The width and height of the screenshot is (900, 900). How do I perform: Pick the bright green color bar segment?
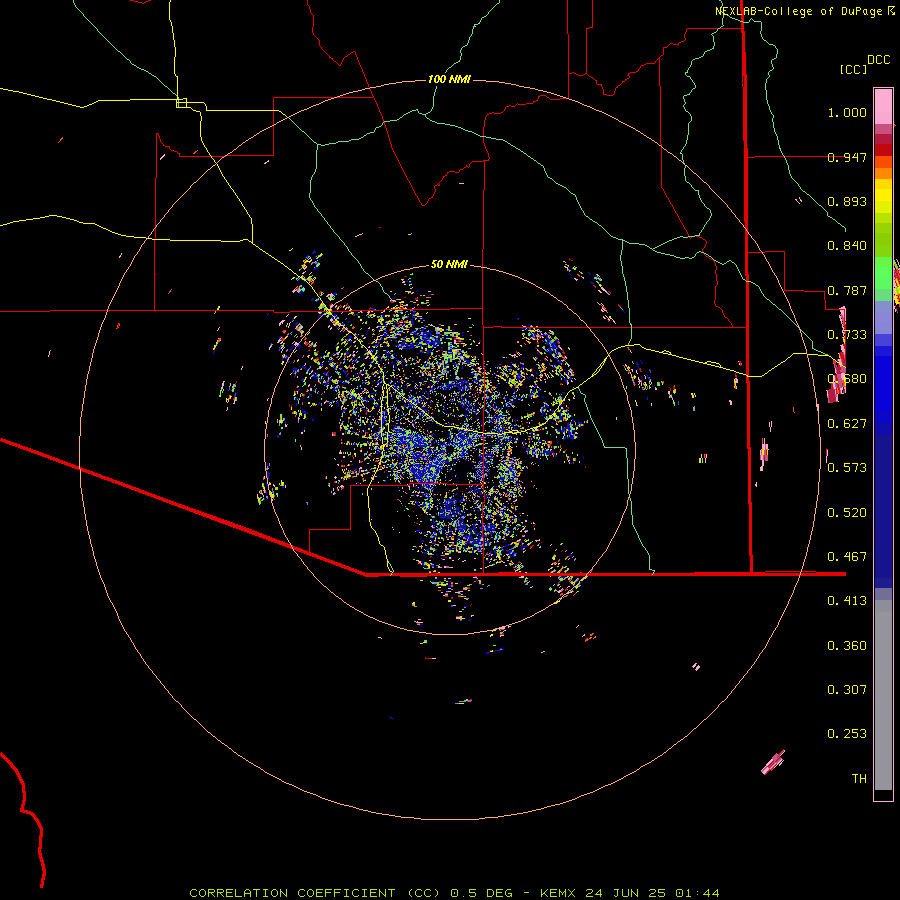(883, 273)
